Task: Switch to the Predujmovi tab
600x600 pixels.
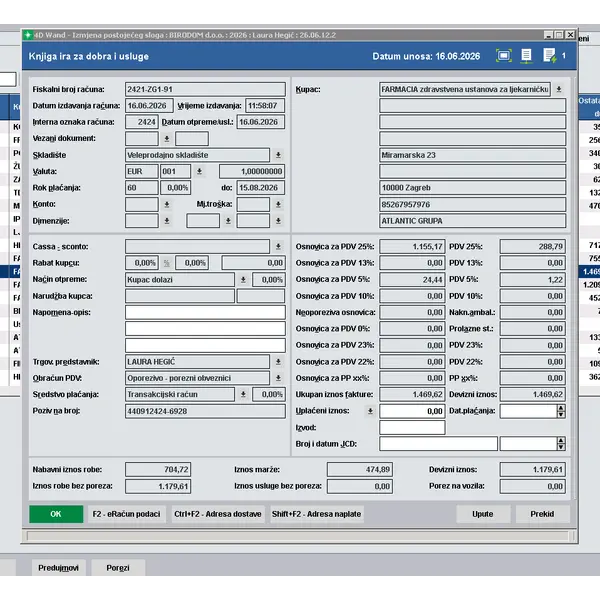Action: tap(59, 568)
